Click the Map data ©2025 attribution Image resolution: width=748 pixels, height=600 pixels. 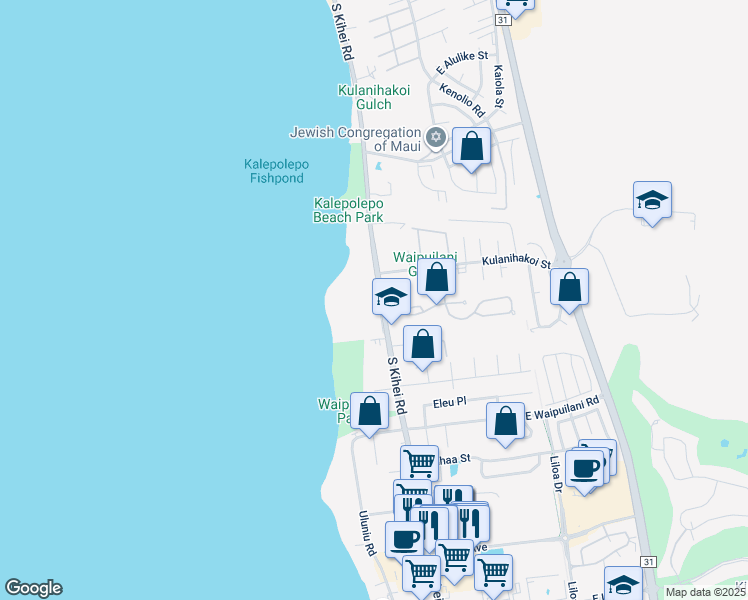point(706,592)
